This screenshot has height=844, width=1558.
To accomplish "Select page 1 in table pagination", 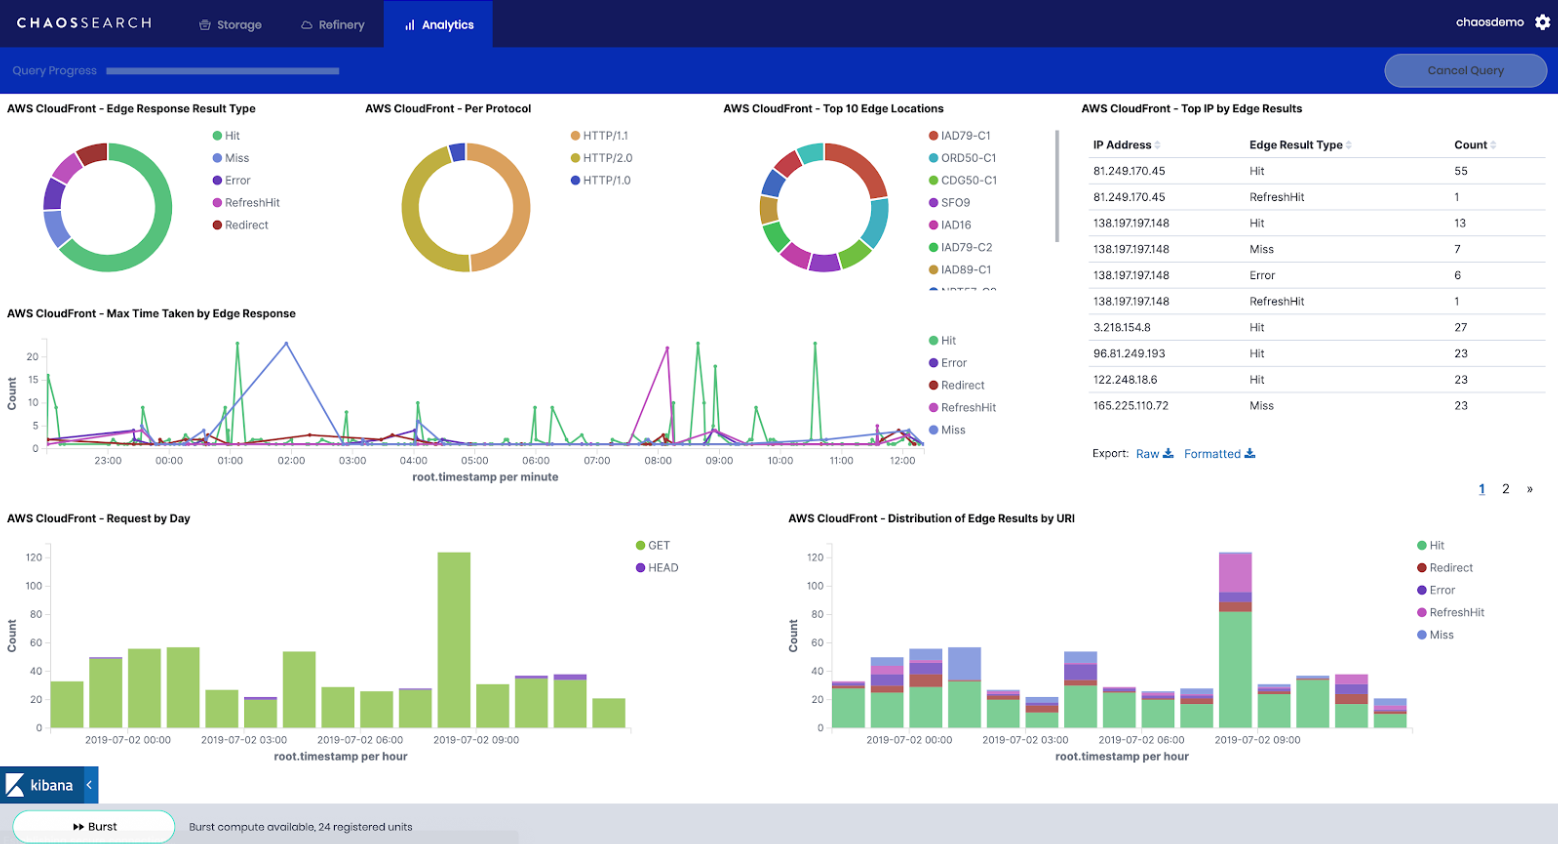I will tap(1482, 489).
